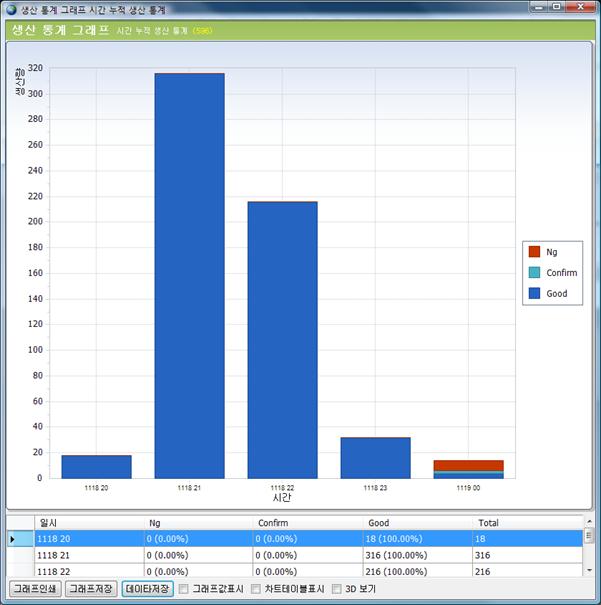The image size is (601, 605).
Task: Click the Confirm column header
Action: (x=308, y=523)
